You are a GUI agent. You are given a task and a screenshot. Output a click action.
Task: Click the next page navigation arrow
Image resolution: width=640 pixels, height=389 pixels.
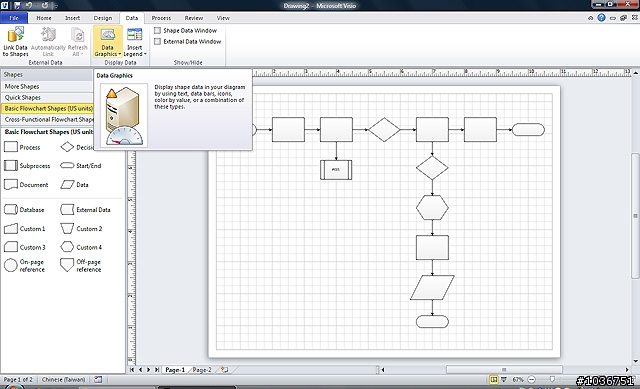pos(148,370)
